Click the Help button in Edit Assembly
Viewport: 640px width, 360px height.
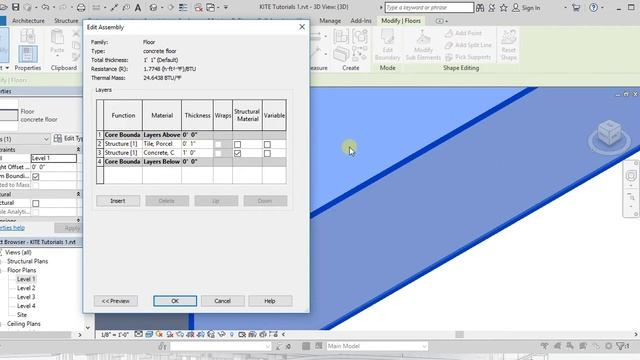pyautogui.click(x=270, y=301)
